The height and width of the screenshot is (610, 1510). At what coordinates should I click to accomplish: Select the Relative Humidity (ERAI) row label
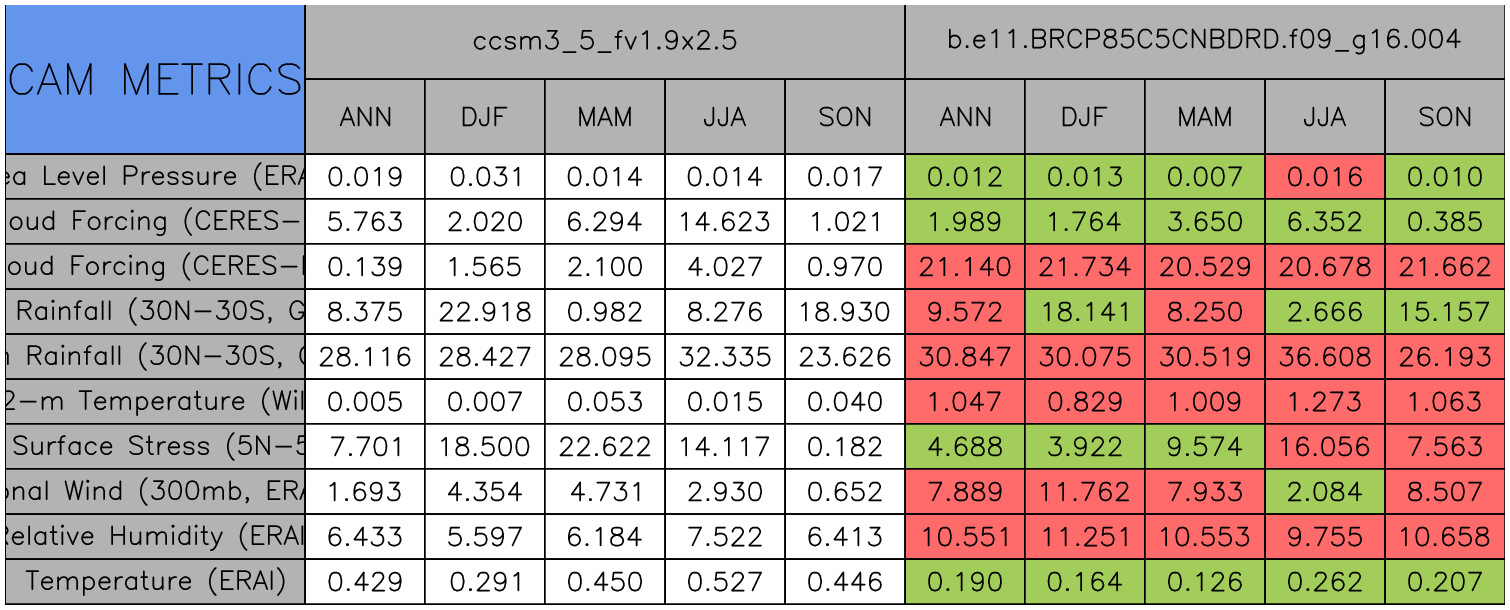pos(154,536)
